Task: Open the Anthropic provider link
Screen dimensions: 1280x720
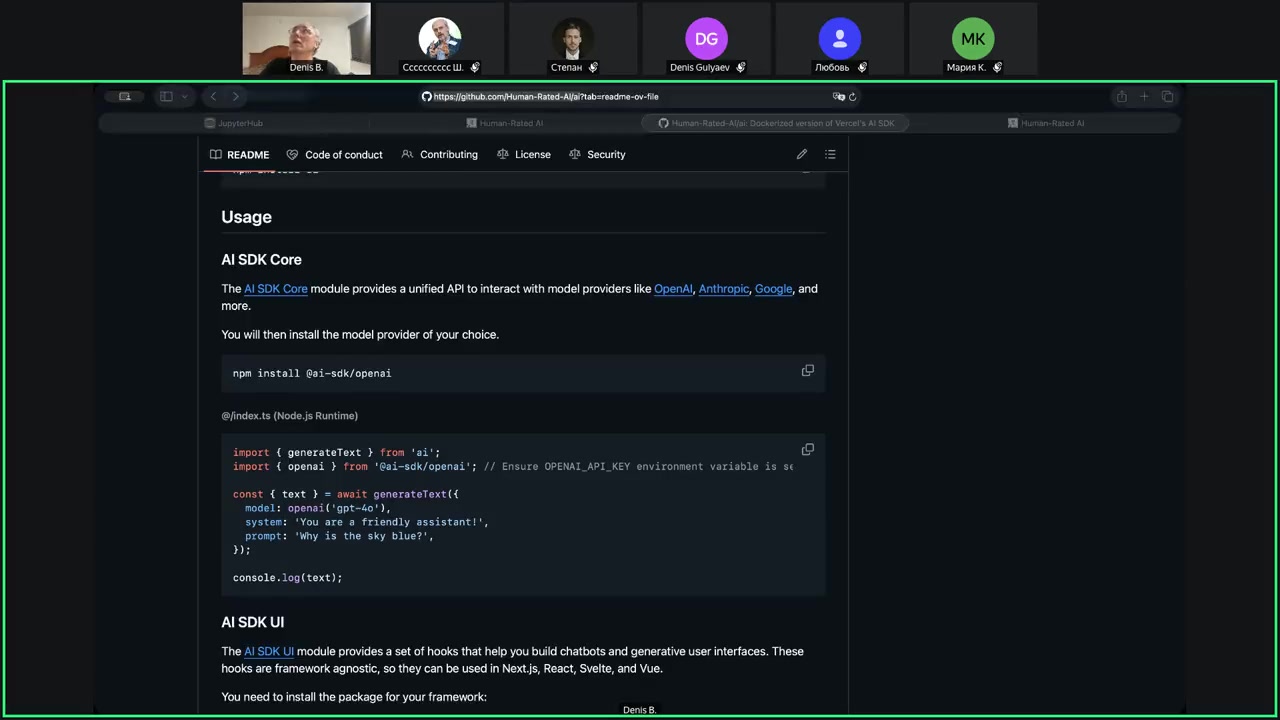Action: point(723,289)
